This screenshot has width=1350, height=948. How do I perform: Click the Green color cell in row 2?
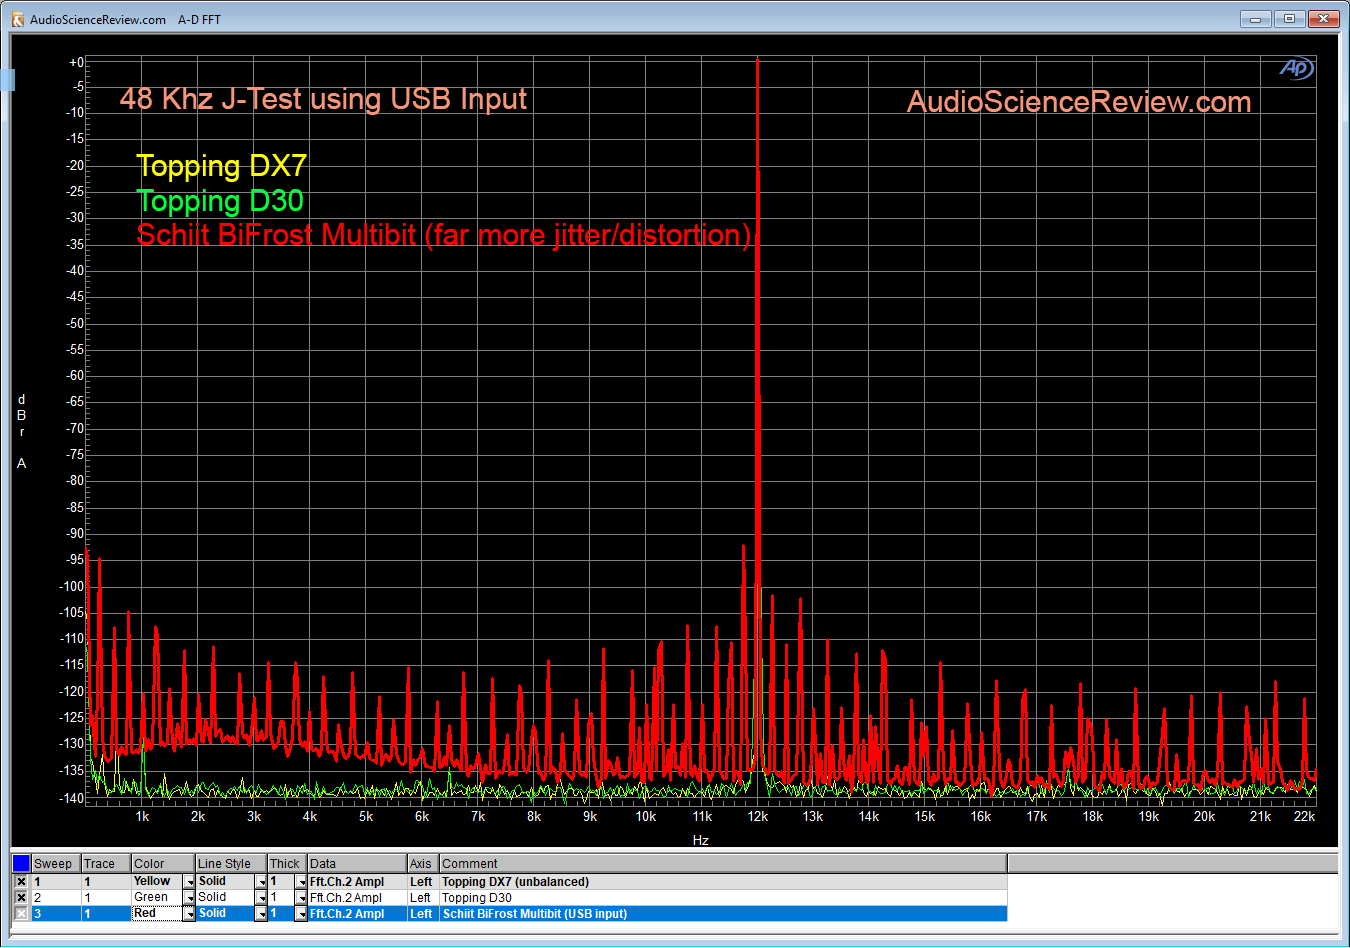point(157,898)
